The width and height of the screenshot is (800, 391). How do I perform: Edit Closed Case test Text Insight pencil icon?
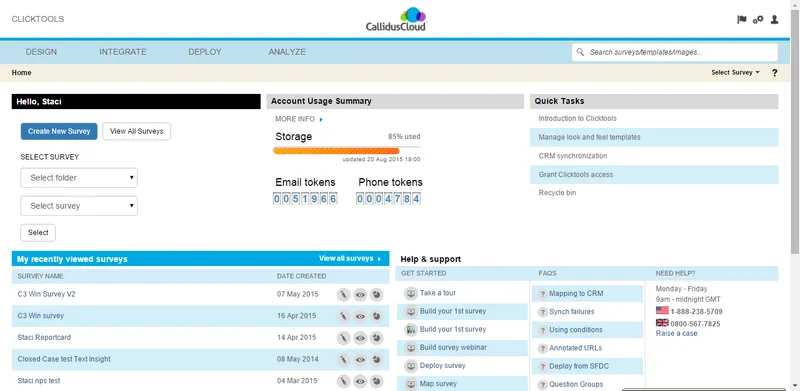click(x=343, y=359)
